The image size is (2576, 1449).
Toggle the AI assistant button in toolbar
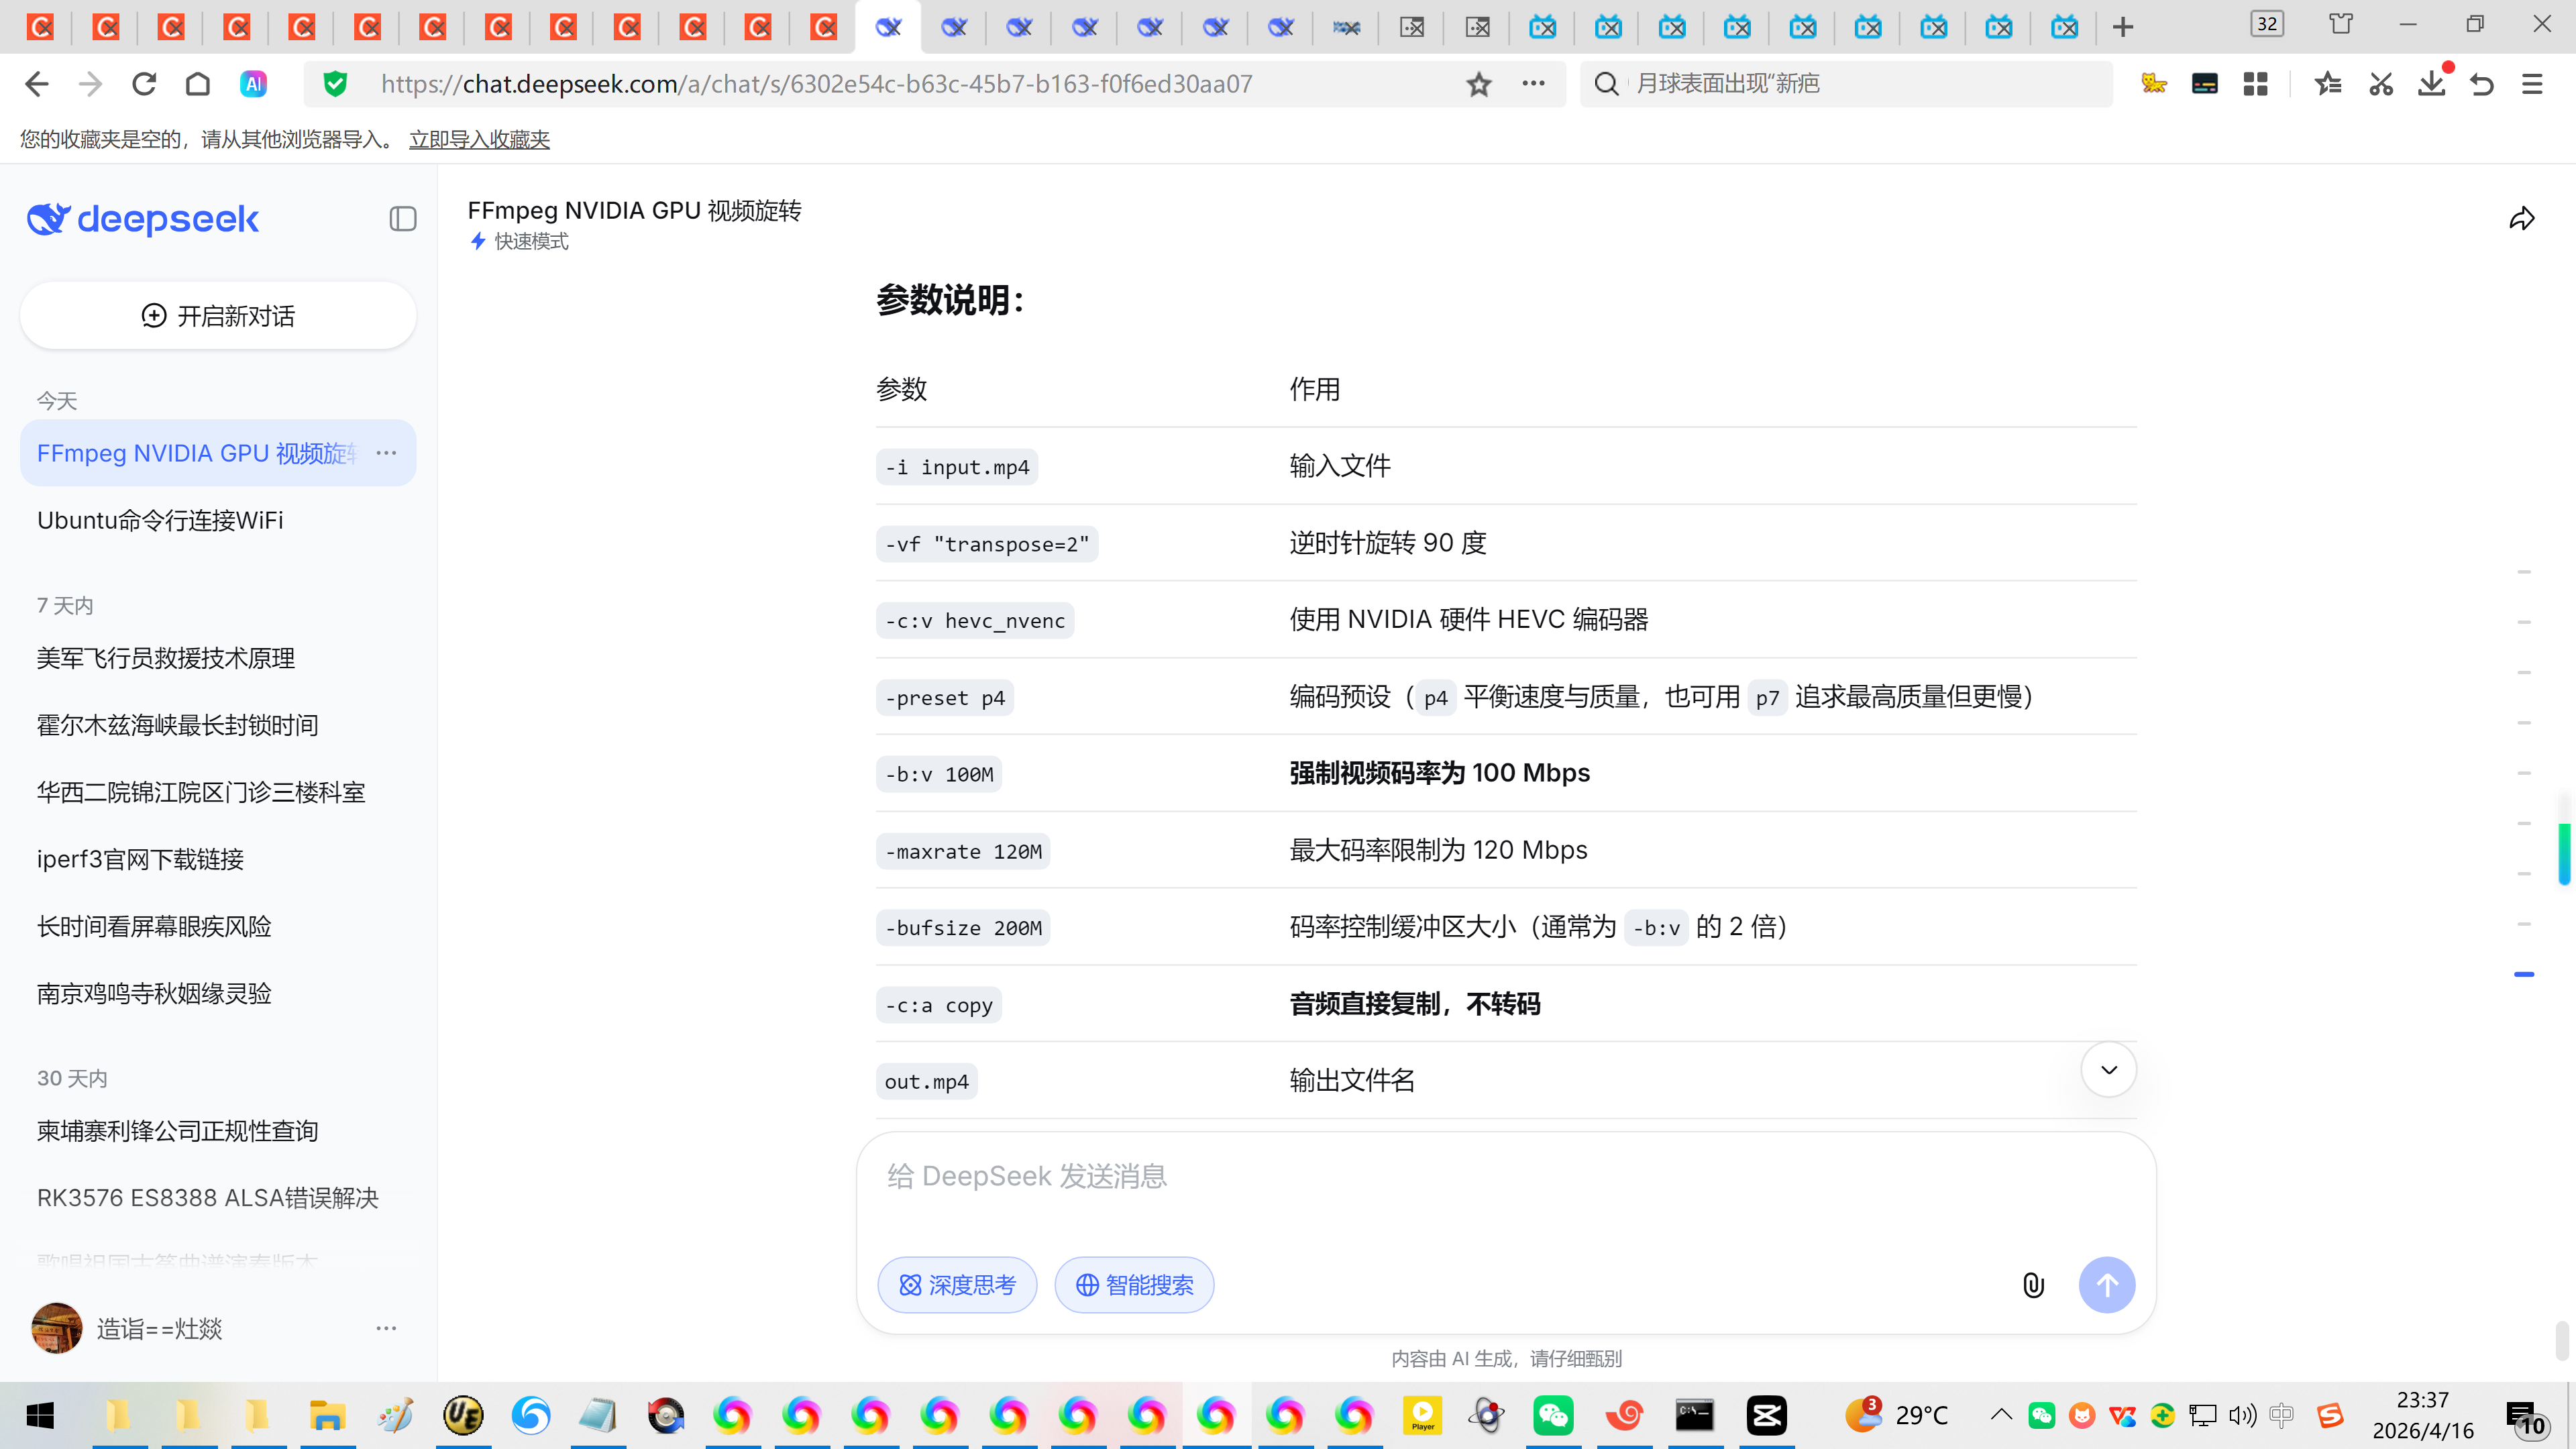point(253,84)
